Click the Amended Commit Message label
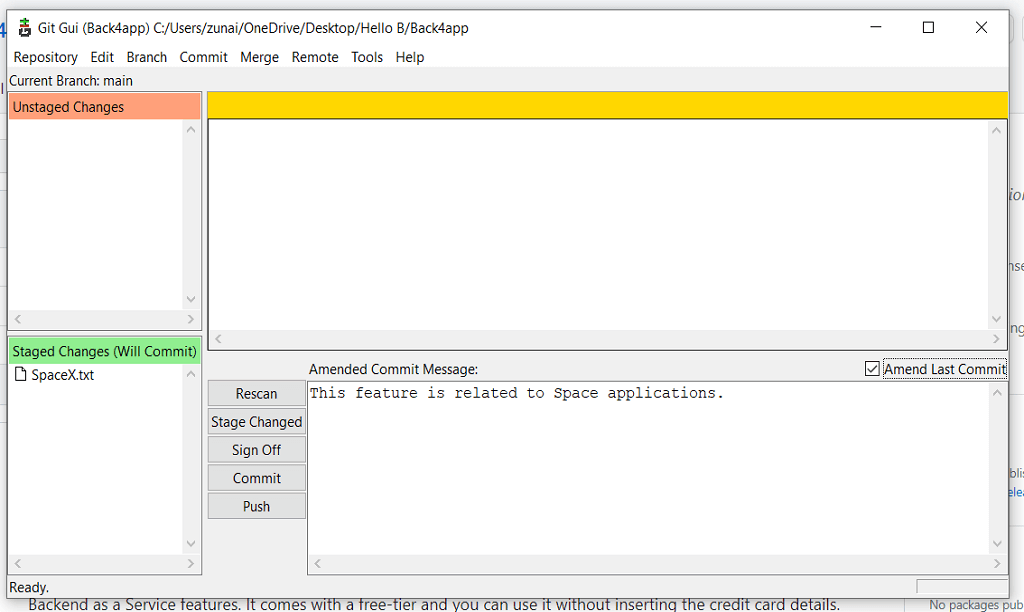 click(393, 370)
